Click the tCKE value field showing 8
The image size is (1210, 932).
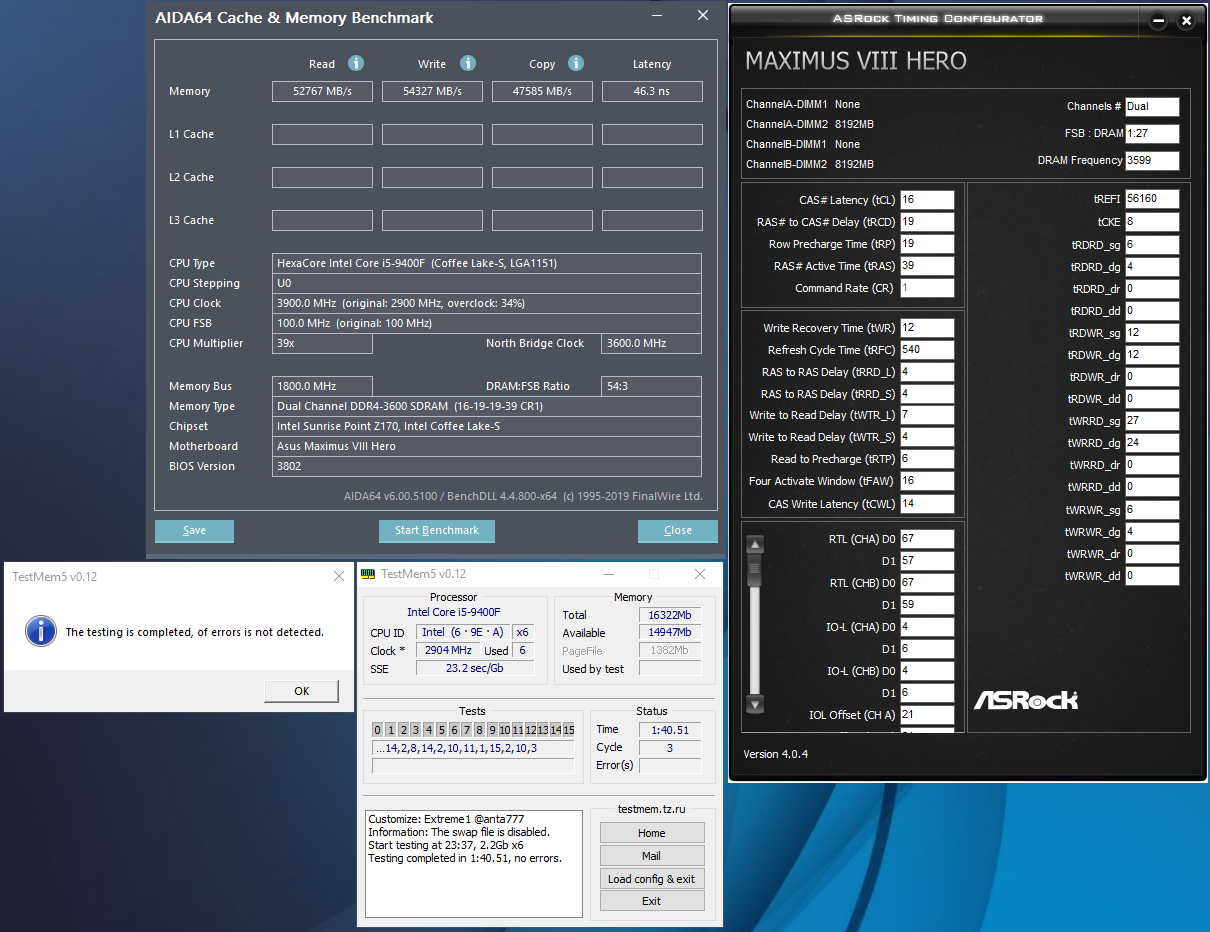(x=1152, y=222)
